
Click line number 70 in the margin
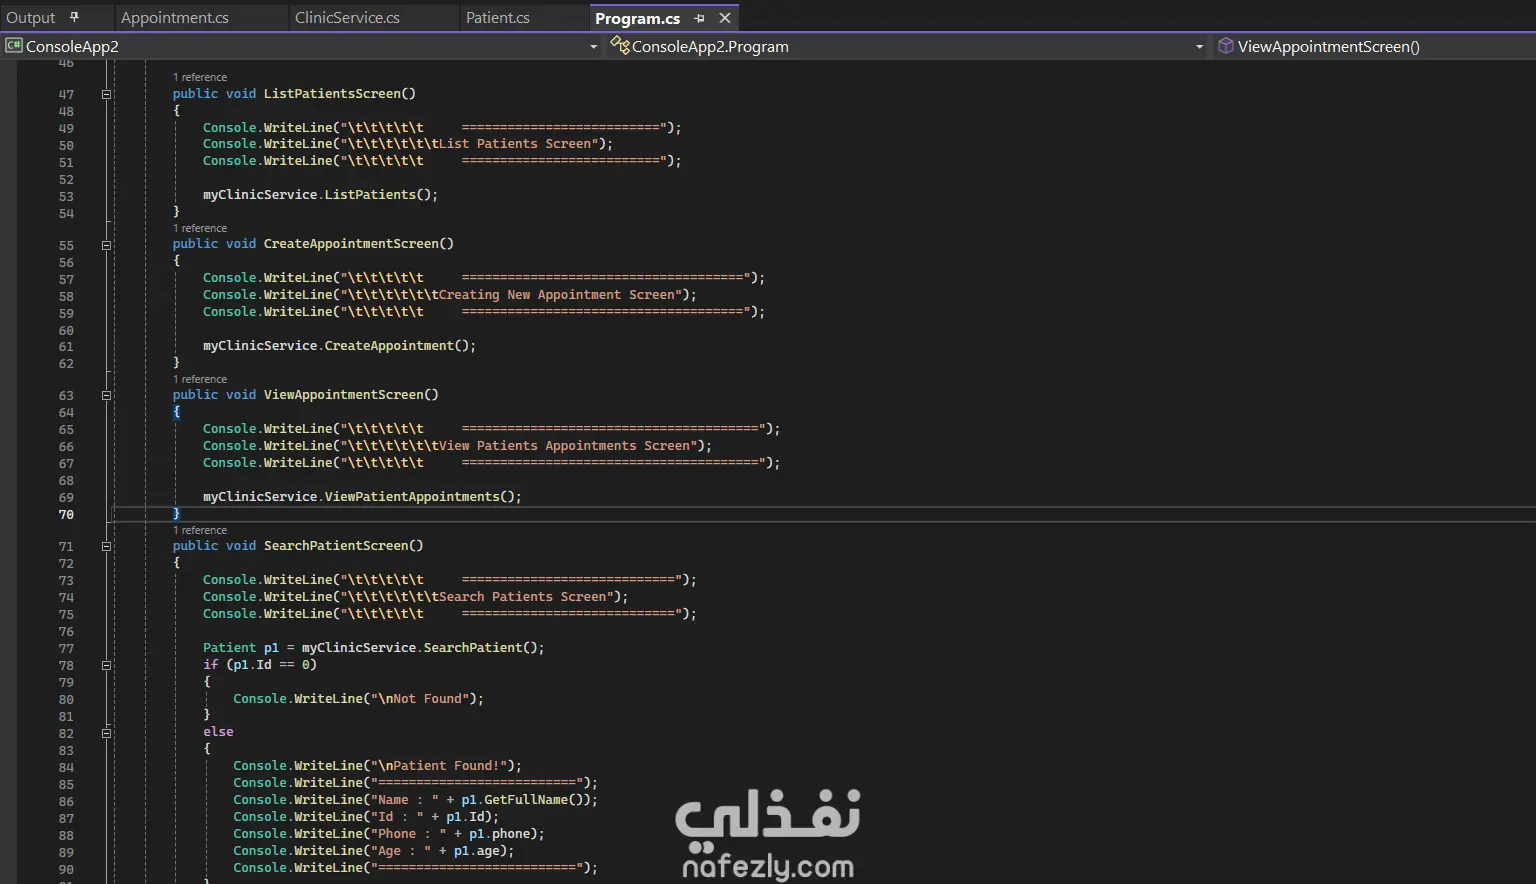tap(66, 514)
